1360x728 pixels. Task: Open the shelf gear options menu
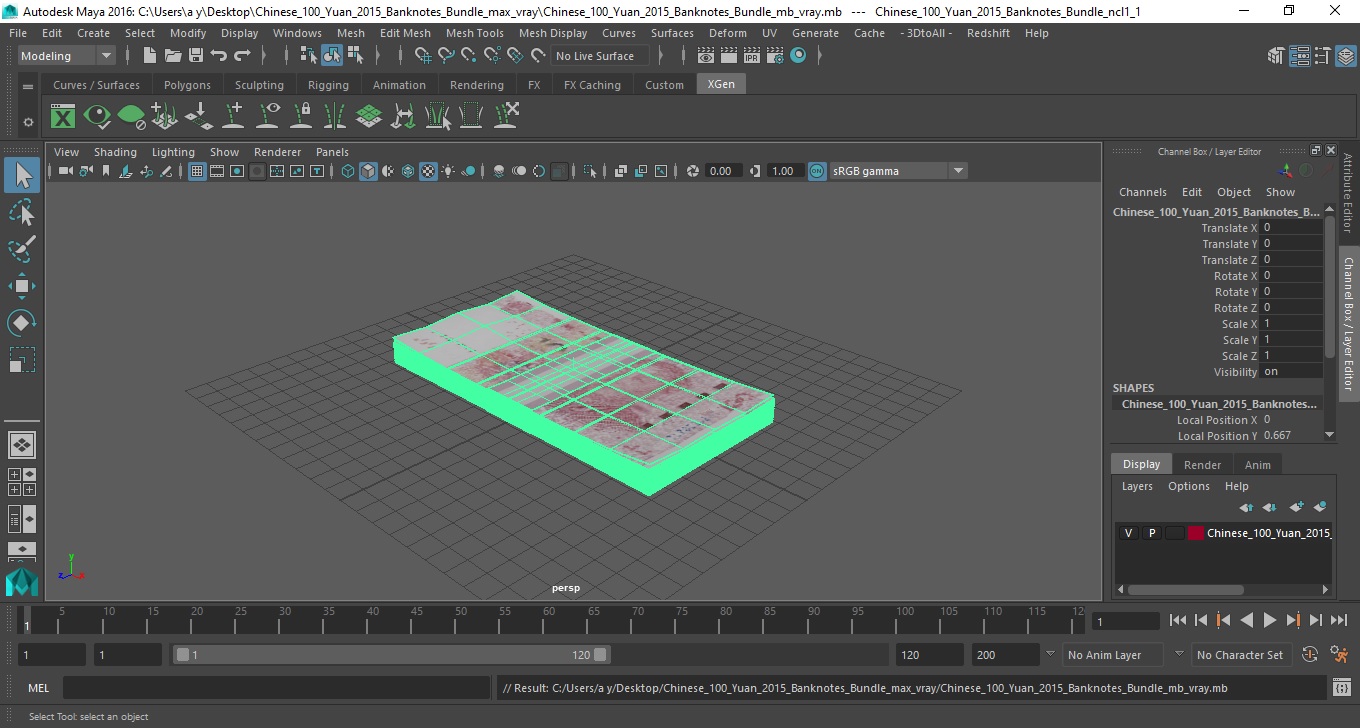coord(28,122)
